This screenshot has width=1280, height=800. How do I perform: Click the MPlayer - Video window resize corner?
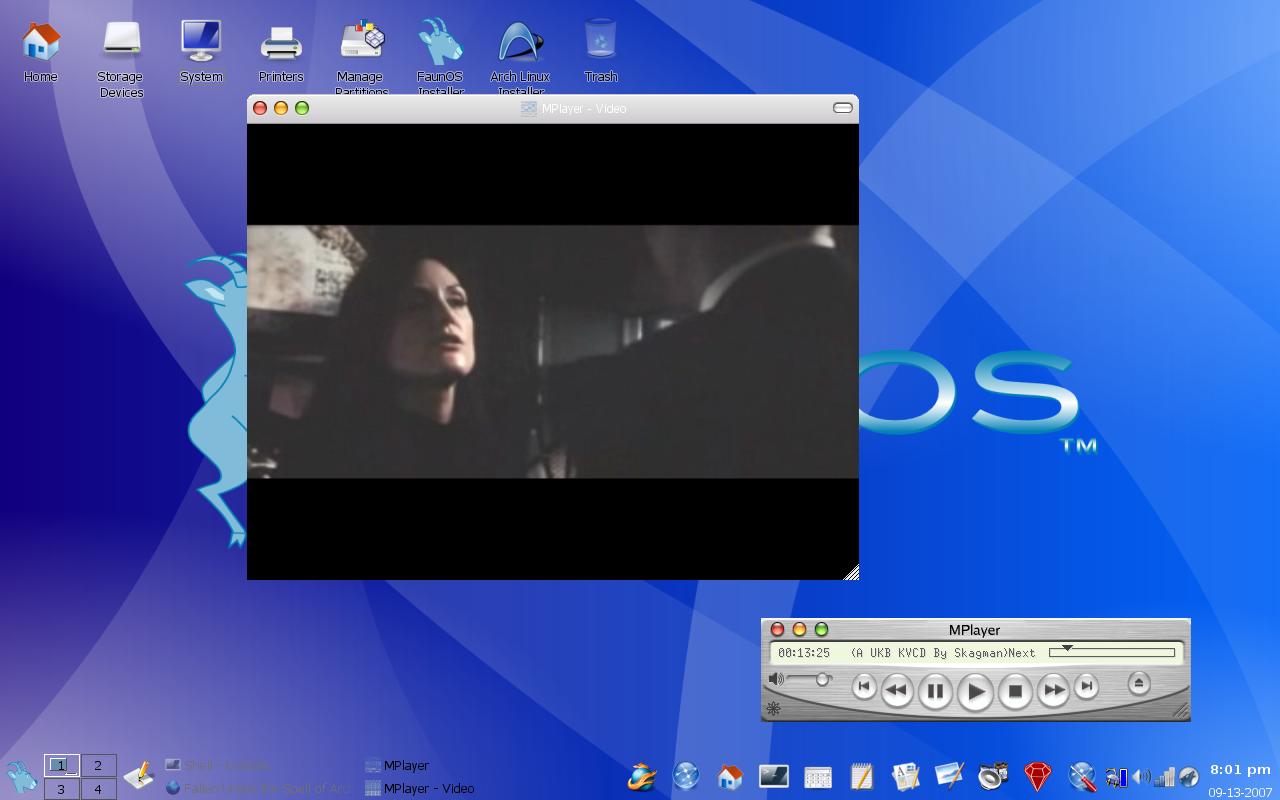point(851,572)
